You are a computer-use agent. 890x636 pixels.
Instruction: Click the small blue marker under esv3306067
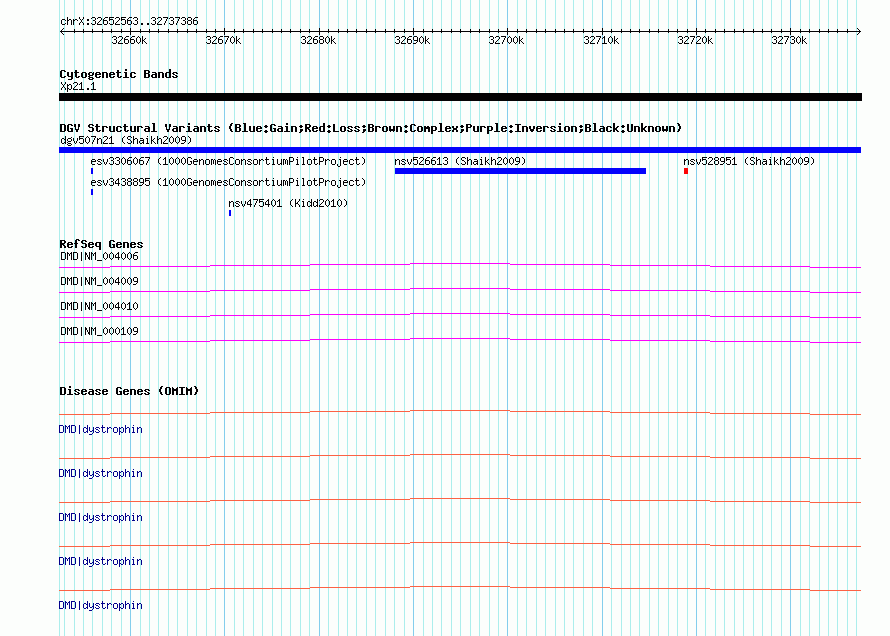[x=92, y=171]
